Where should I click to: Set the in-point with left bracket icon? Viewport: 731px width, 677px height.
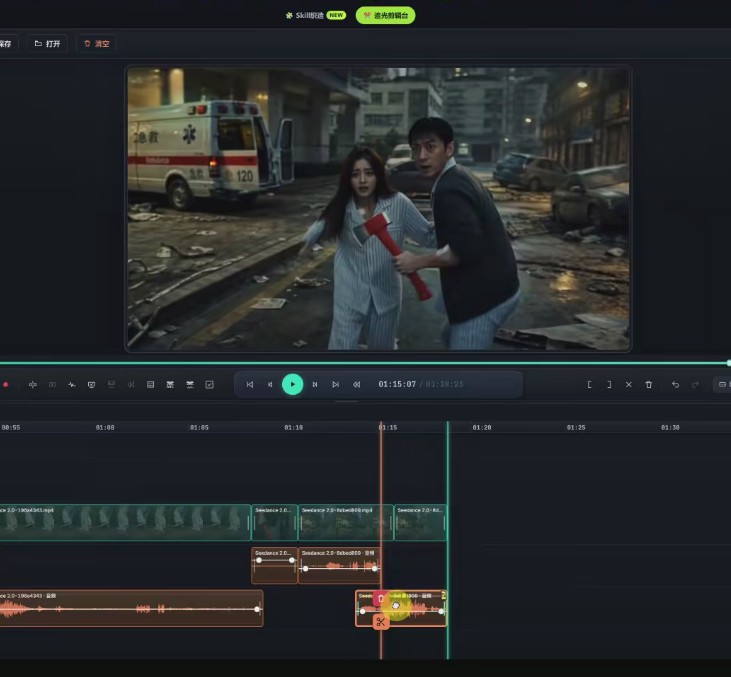(x=589, y=385)
